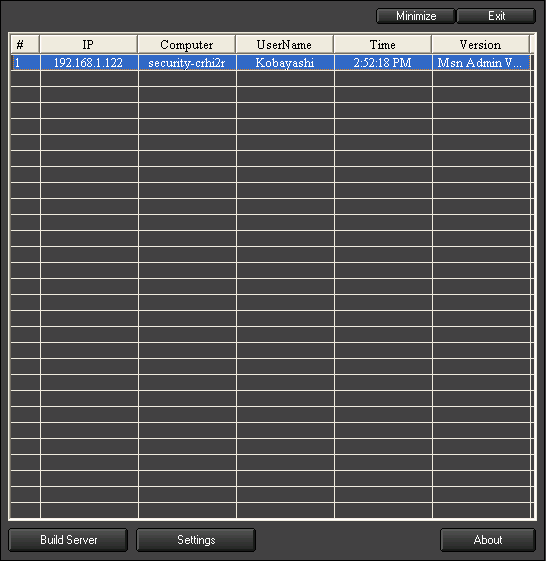The height and width of the screenshot is (561, 546).
Task: Open the Settings window
Action: (196, 540)
